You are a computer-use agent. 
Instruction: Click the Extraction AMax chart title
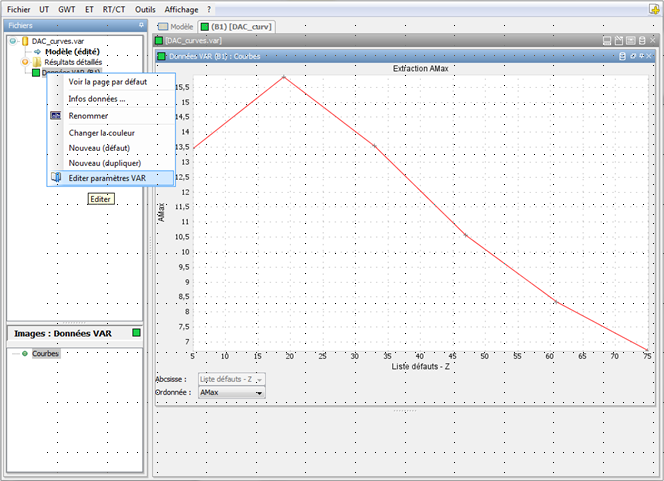420,69
